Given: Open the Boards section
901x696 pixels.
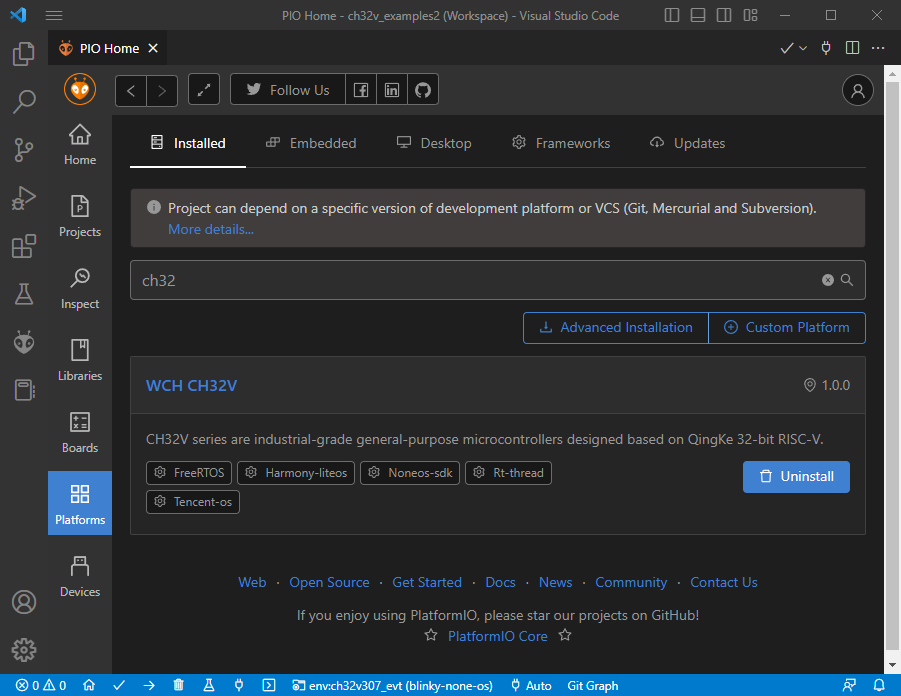Looking at the screenshot, I should point(80,432).
